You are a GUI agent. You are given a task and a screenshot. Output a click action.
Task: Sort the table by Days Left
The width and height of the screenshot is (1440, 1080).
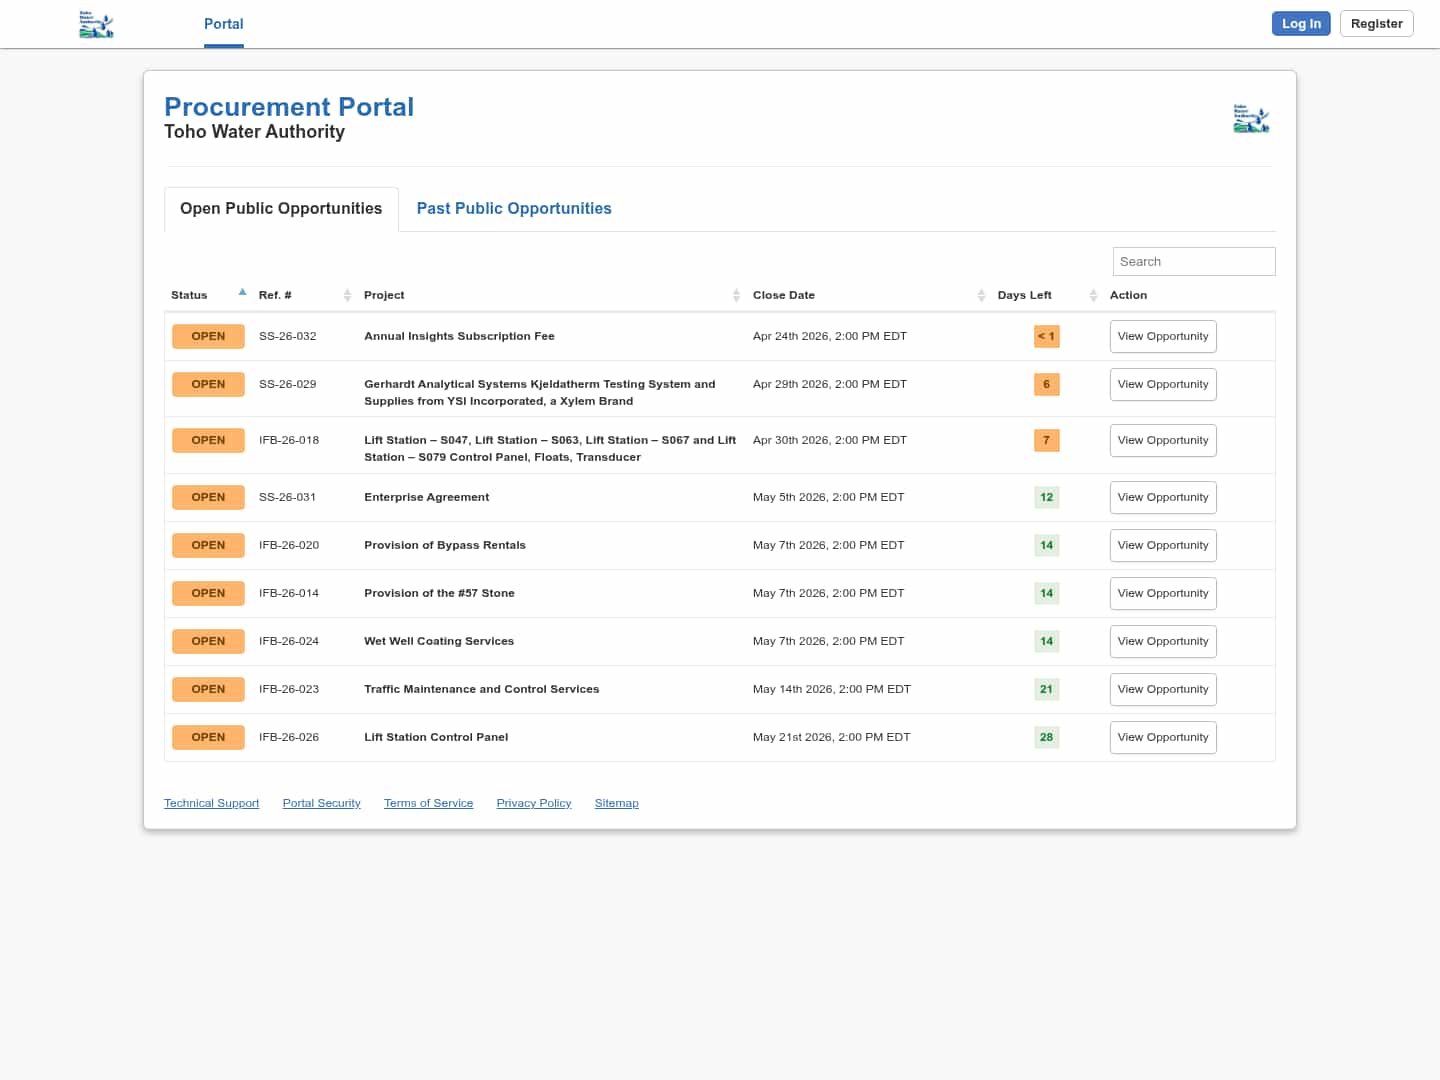click(1093, 295)
